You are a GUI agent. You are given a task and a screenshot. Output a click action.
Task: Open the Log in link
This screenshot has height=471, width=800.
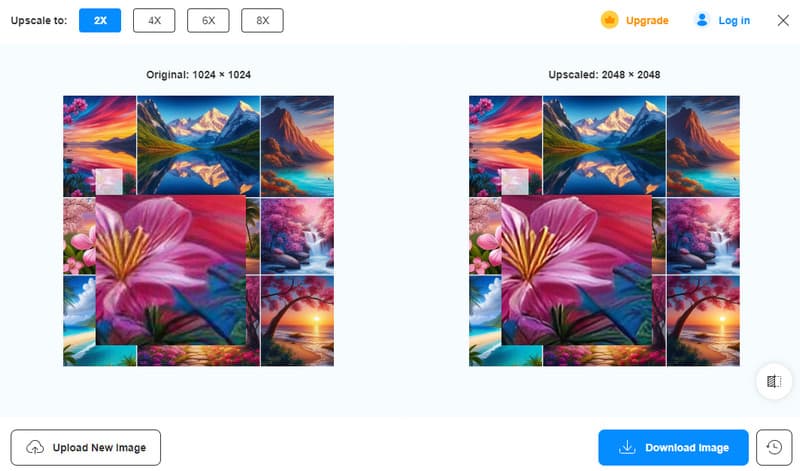click(734, 20)
